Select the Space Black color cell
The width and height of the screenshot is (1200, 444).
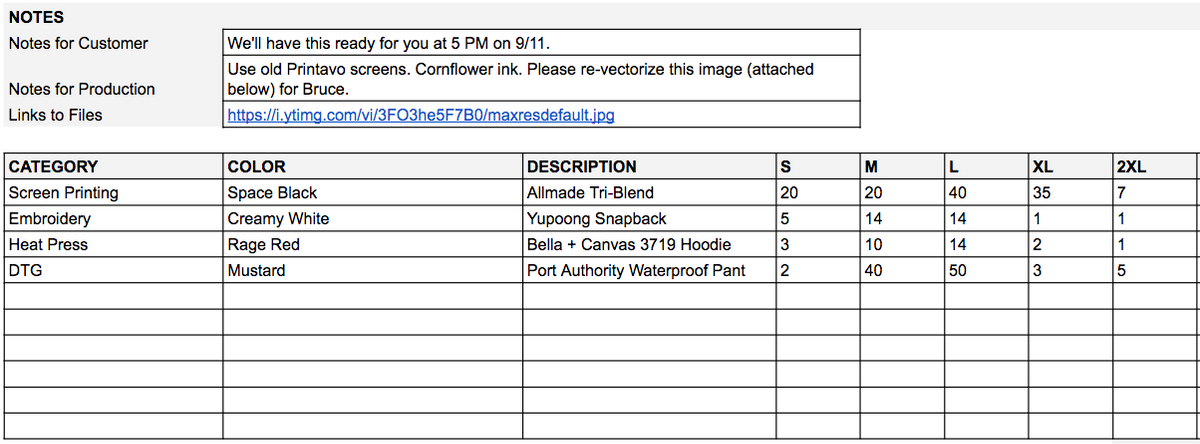tap(272, 193)
